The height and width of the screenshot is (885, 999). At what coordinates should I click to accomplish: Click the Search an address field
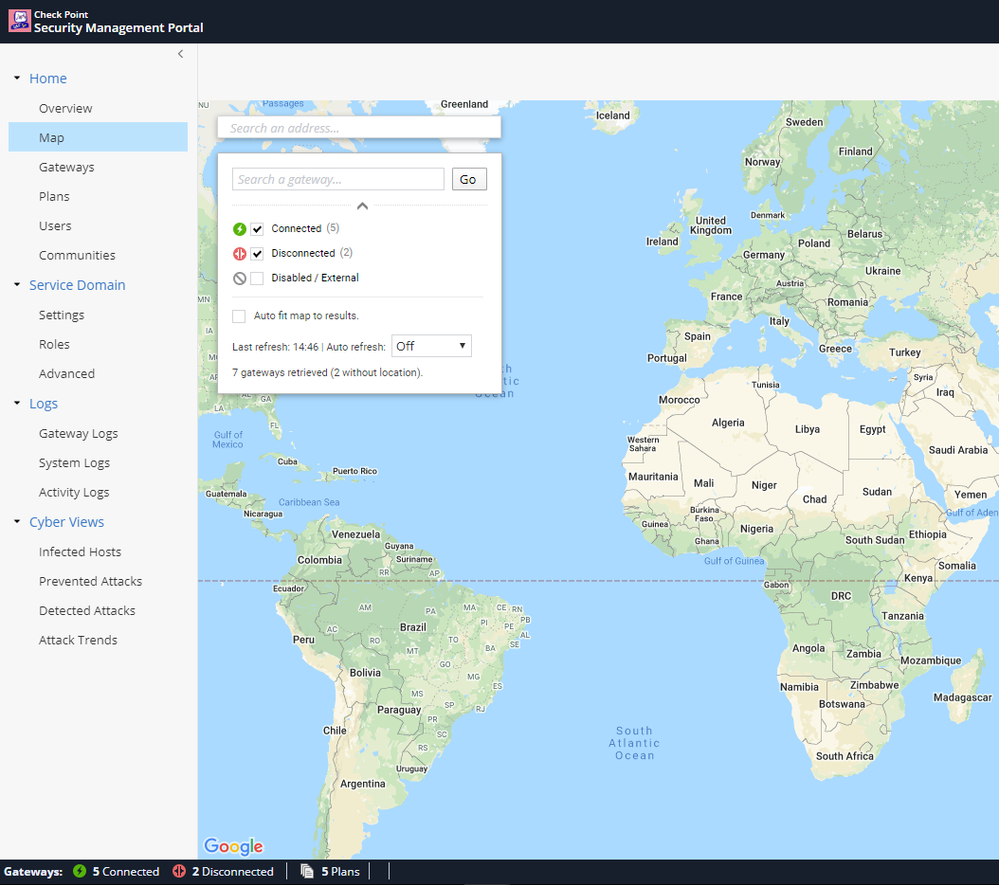359,128
